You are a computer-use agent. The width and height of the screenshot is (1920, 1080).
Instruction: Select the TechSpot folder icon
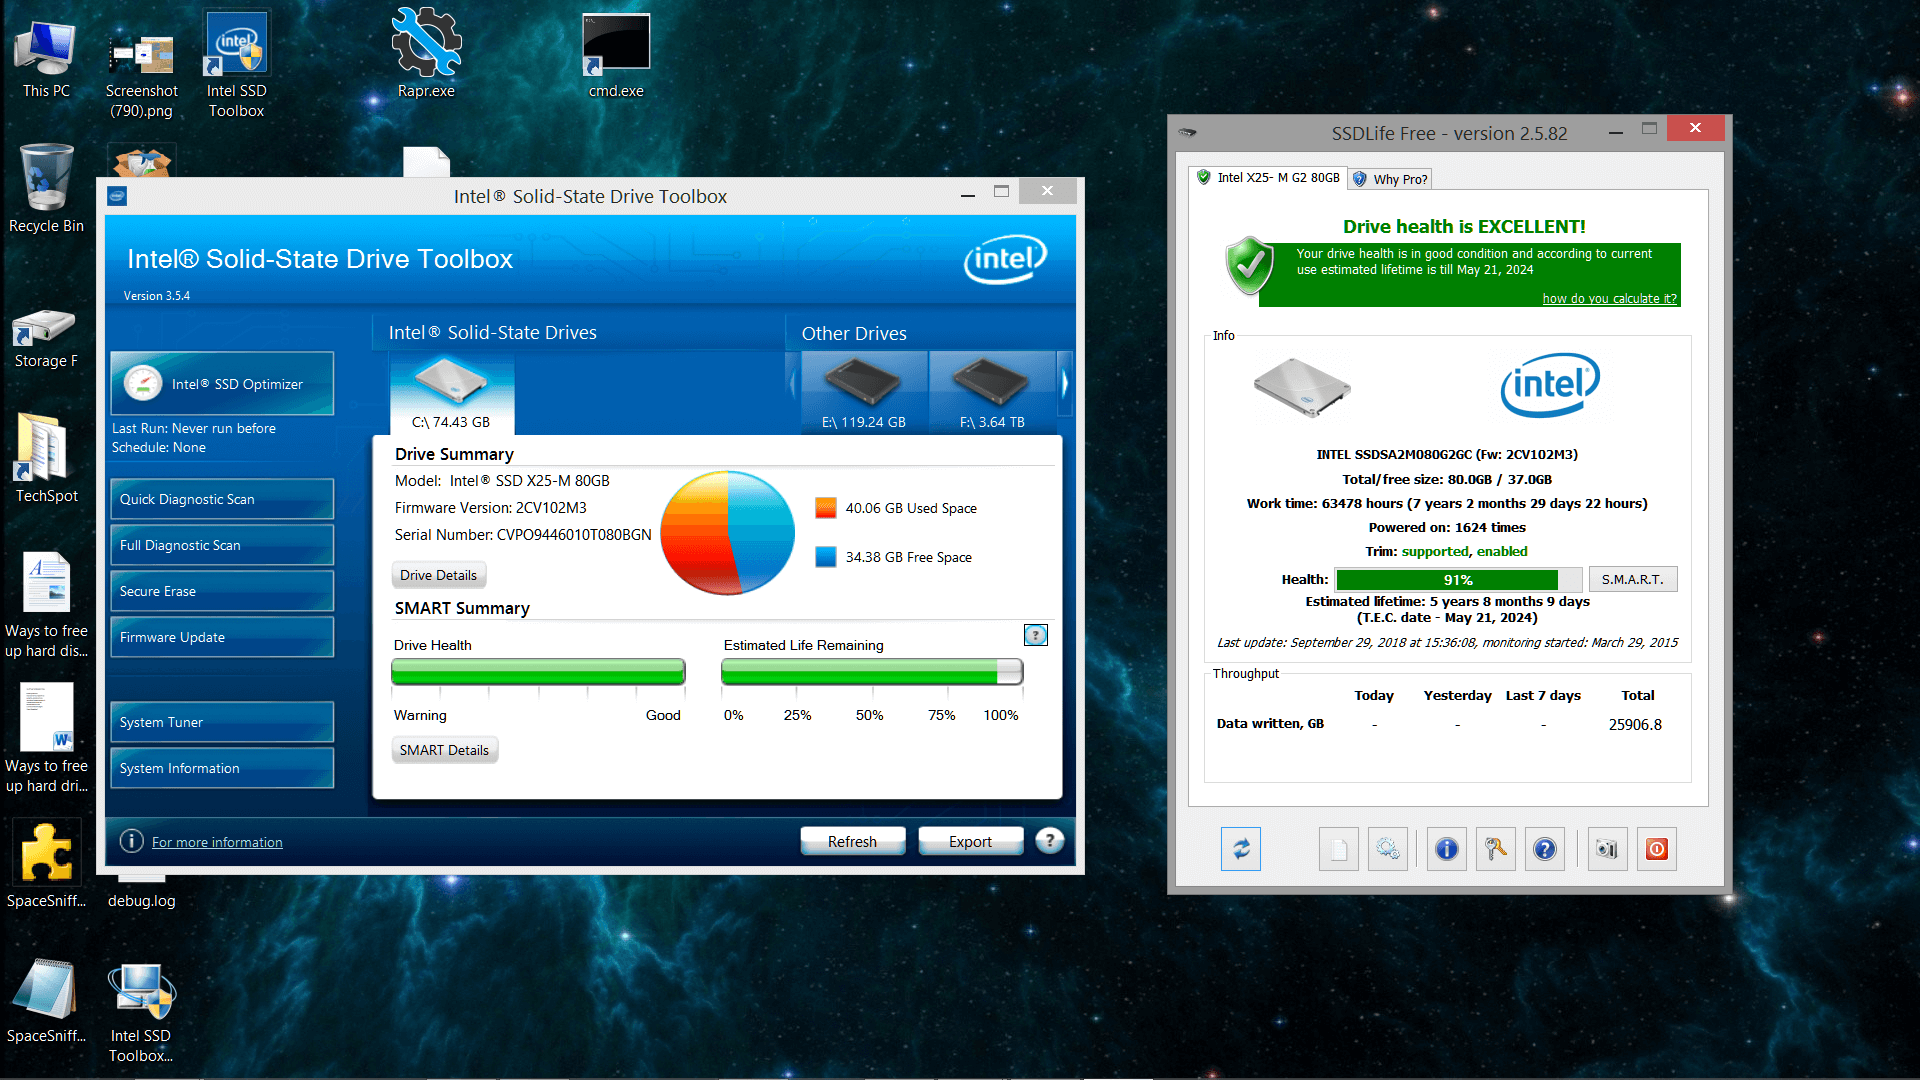(x=46, y=458)
